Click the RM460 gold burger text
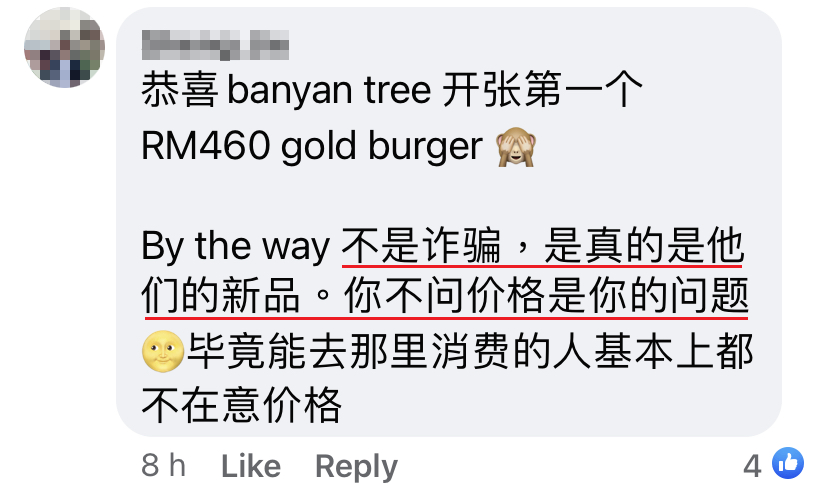The image size is (828, 488). point(312,146)
